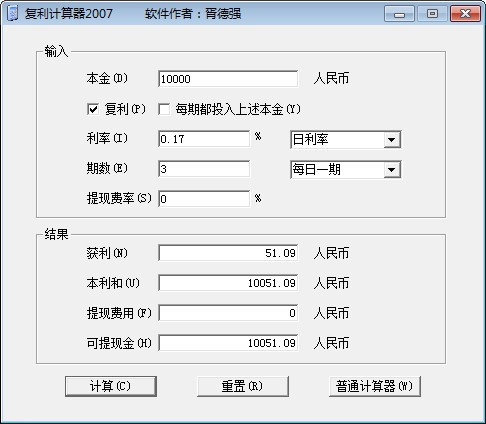Open the 日利率 rate type dropdown
This screenshot has height=424, width=486.
(x=392, y=140)
